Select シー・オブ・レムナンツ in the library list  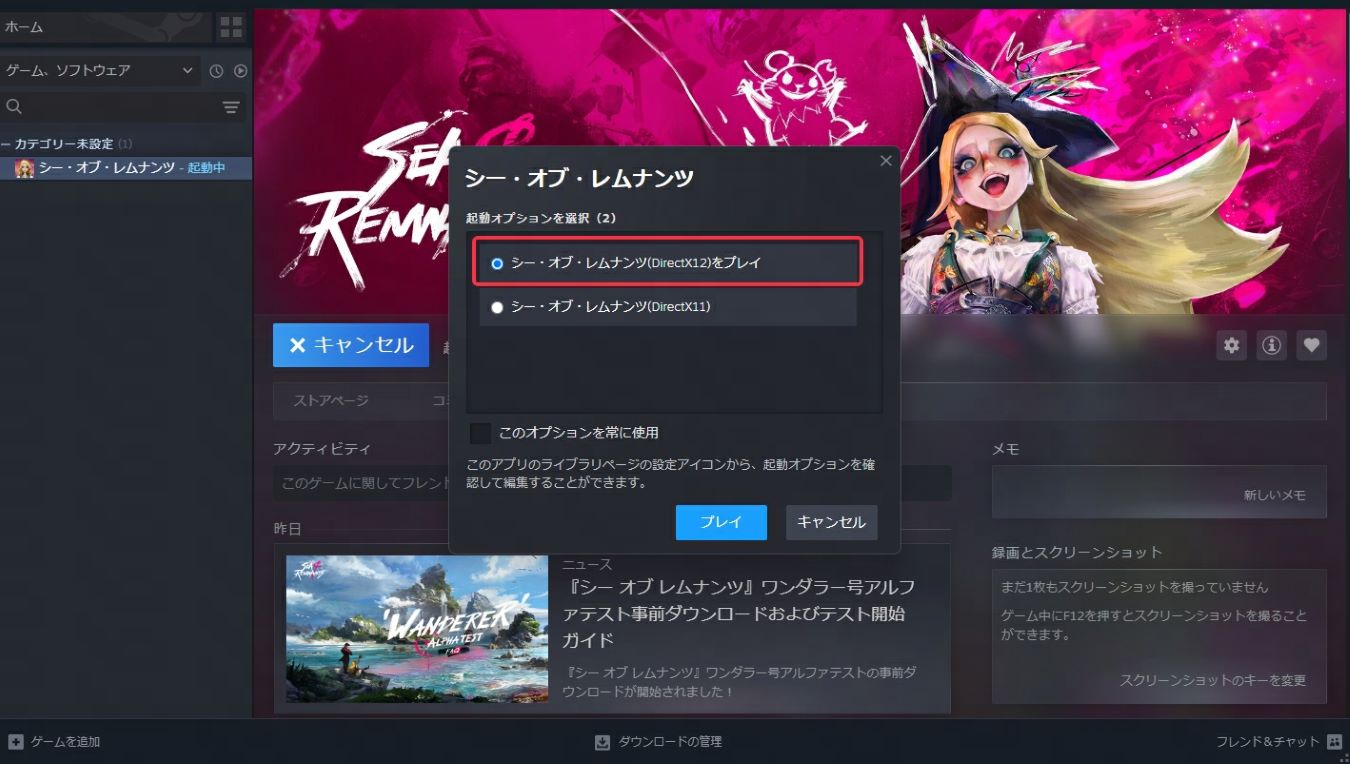(107, 168)
